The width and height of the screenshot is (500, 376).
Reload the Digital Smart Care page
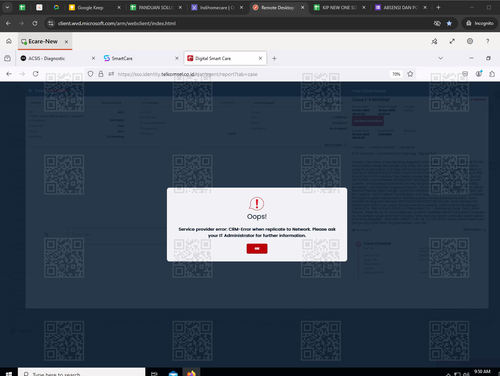(x=36, y=74)
